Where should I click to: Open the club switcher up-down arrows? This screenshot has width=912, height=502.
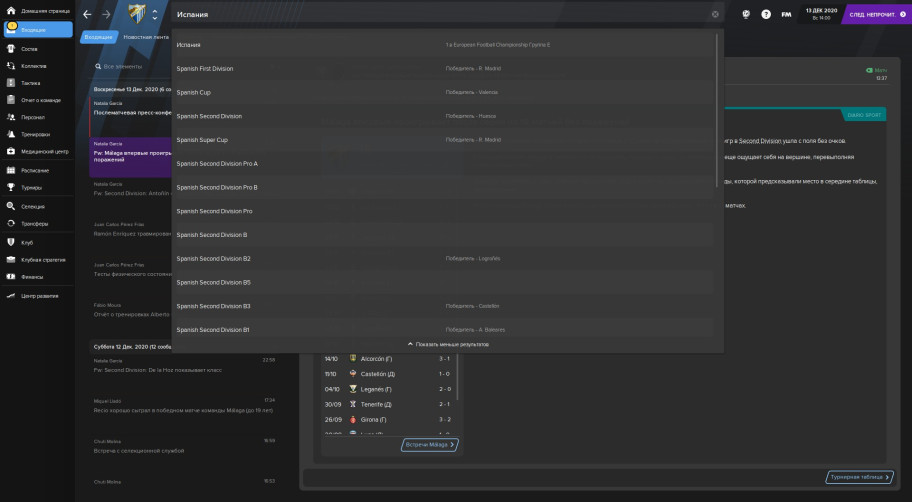click(155, 14)
